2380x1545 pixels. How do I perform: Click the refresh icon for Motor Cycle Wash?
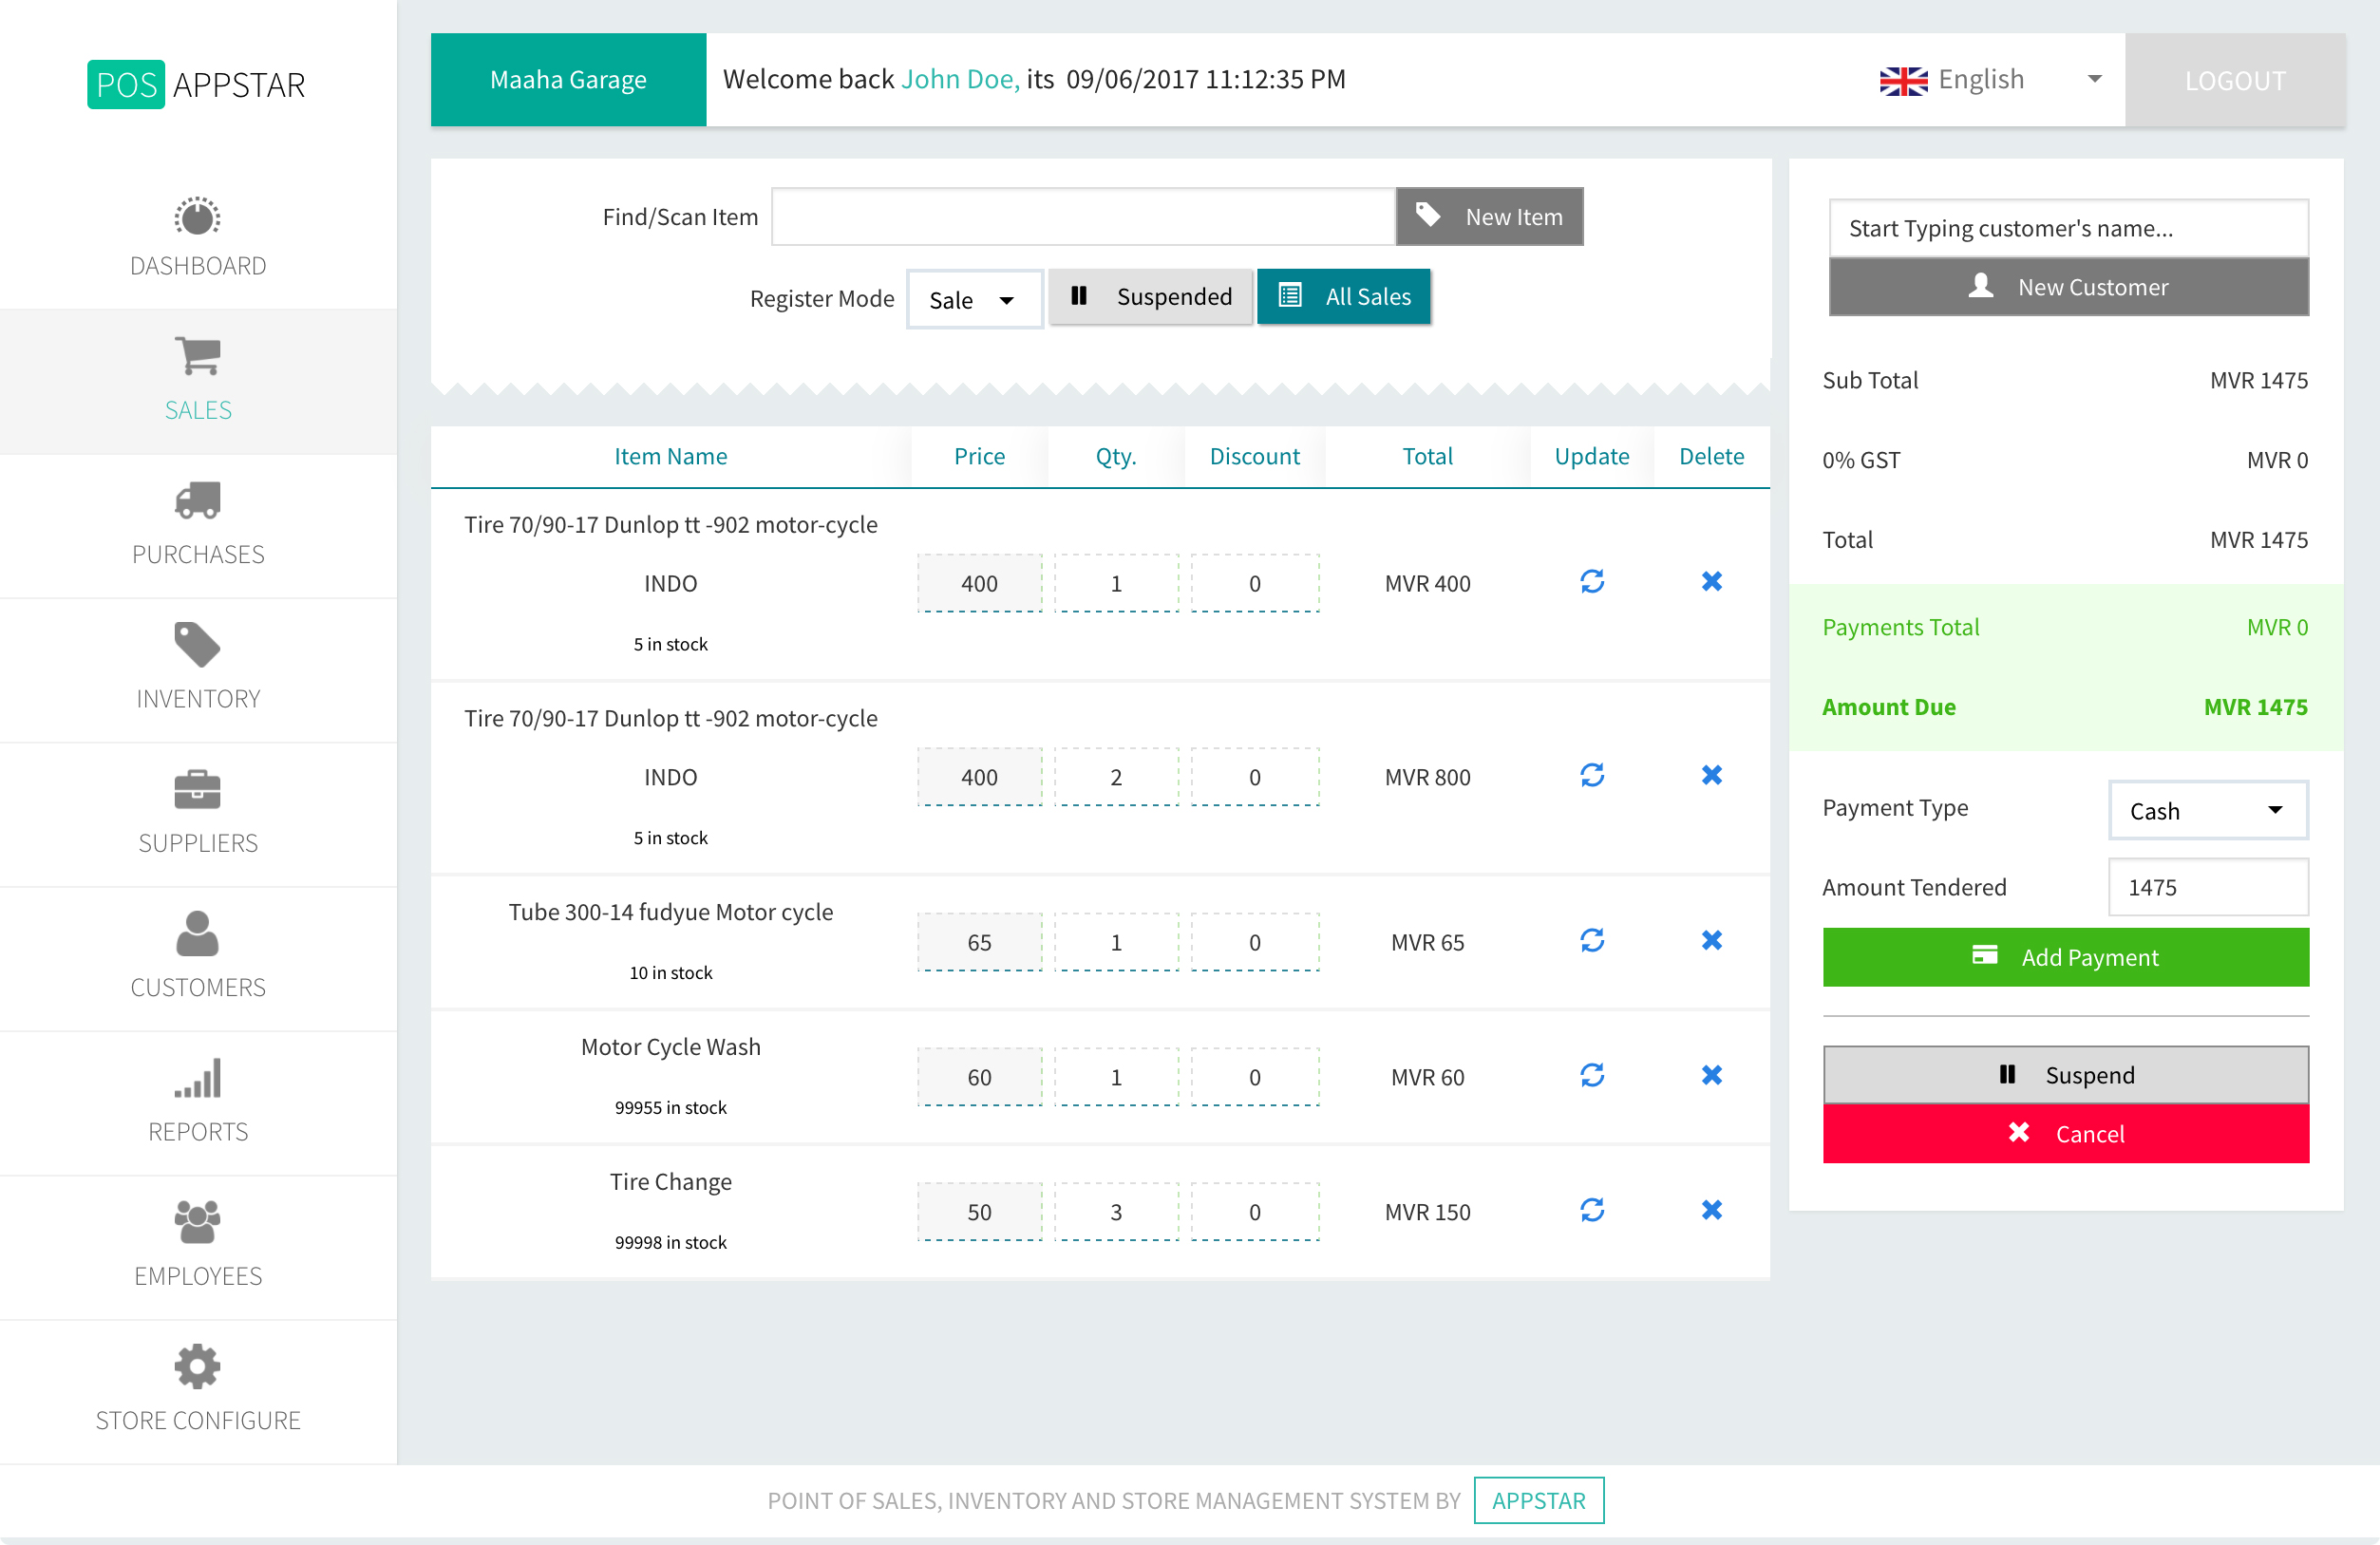pos(1591,1076)
